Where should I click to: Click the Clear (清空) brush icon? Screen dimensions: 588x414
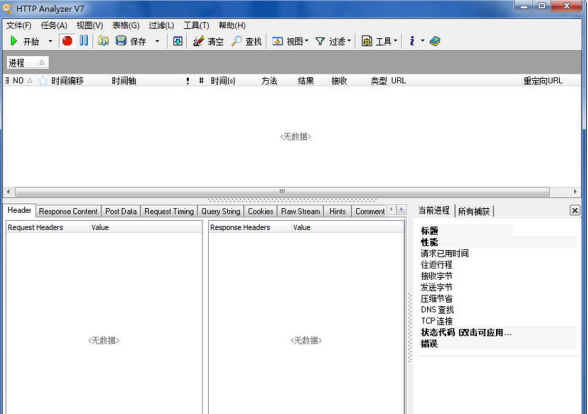[x=198, y=41]
